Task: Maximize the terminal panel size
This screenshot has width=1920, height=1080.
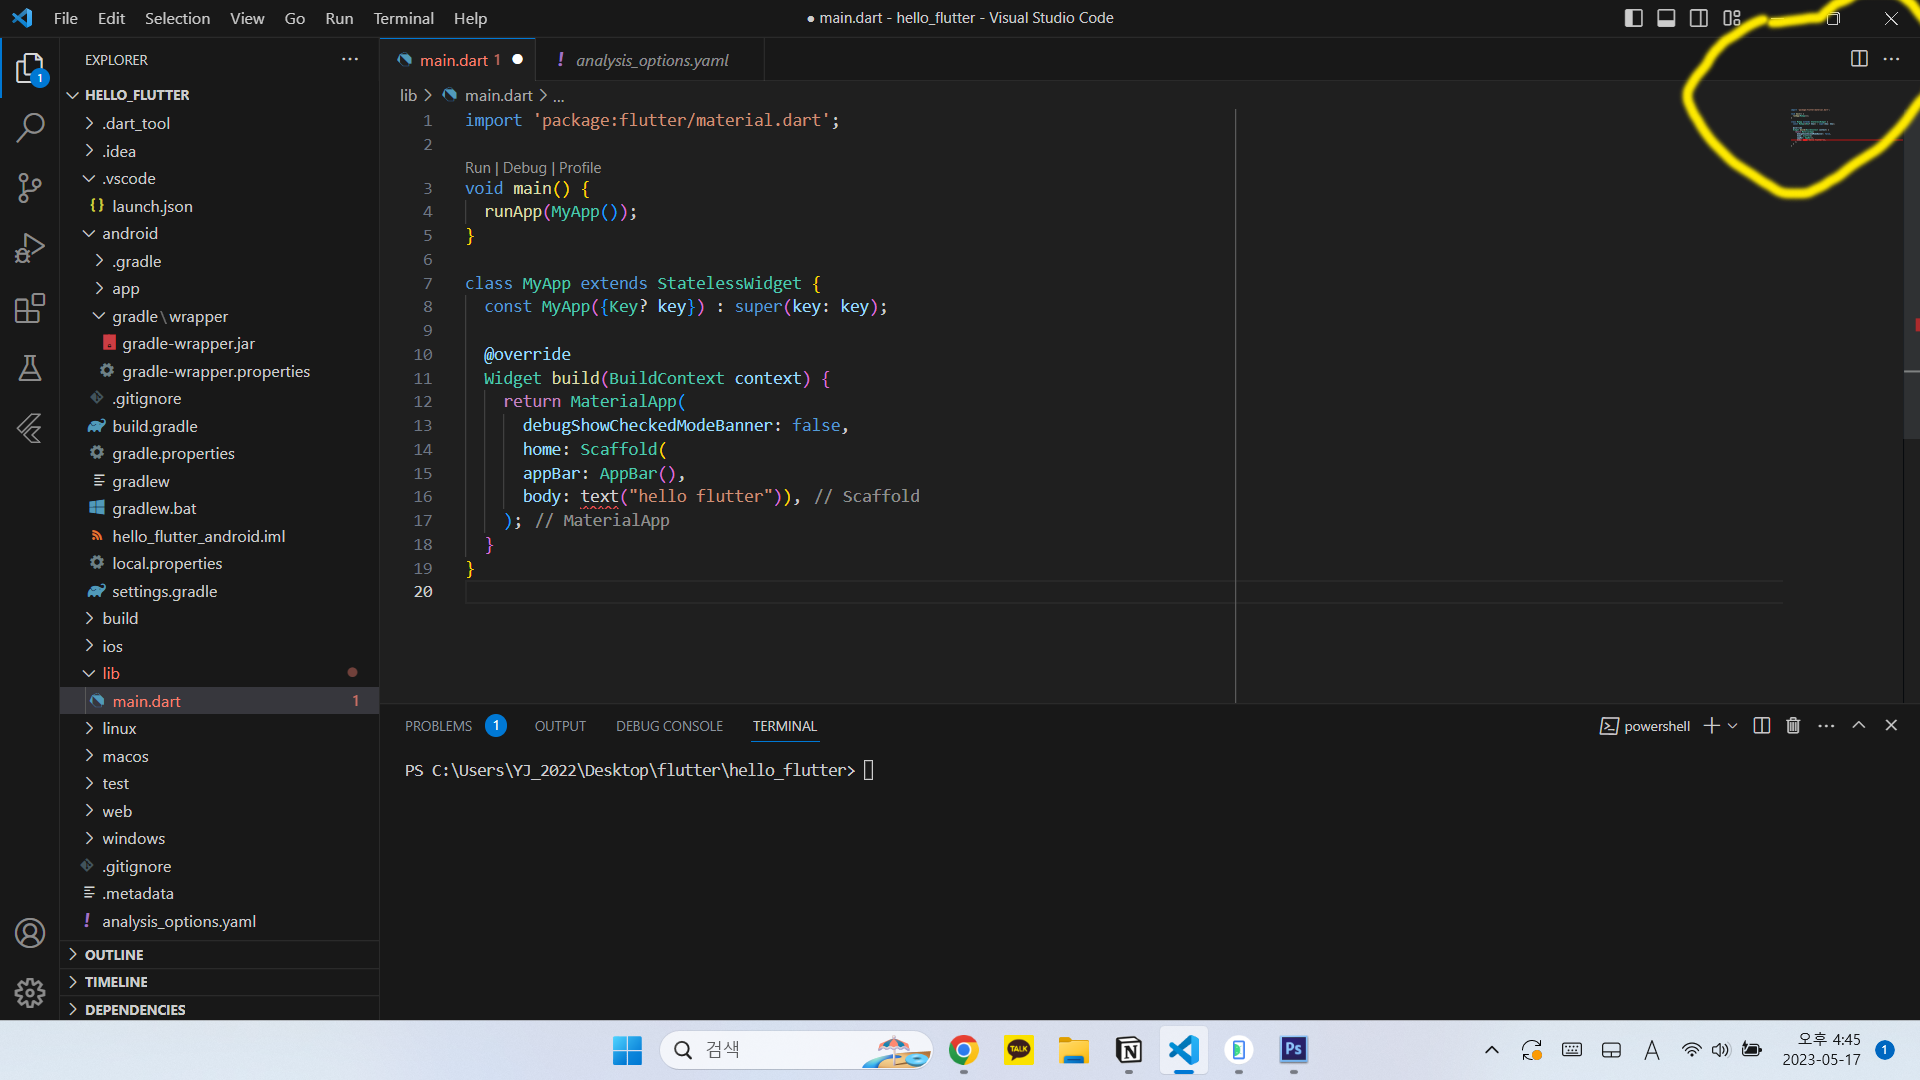Action: coord(1859,726)
